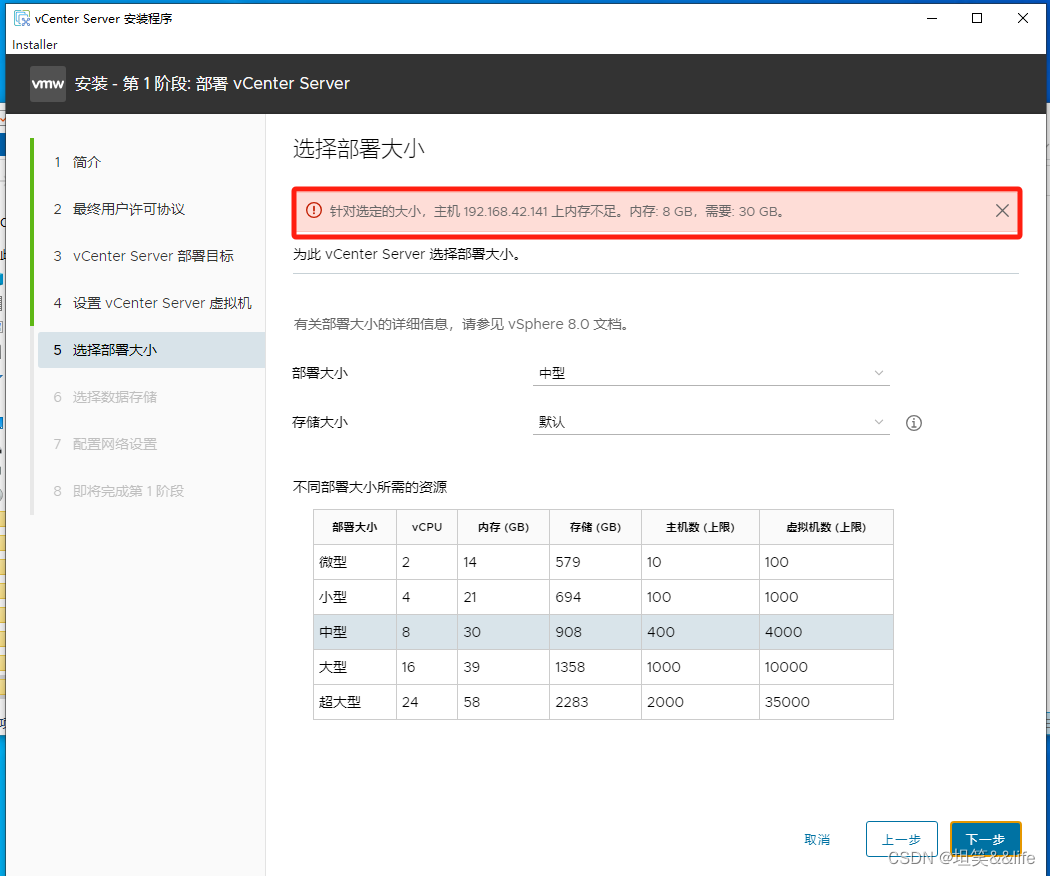Click the 虚拟机数 (上限) column header
Image resolution: width=1050 pixels, height=876 pixels.
pyautogui.click(x=826, y=527)
